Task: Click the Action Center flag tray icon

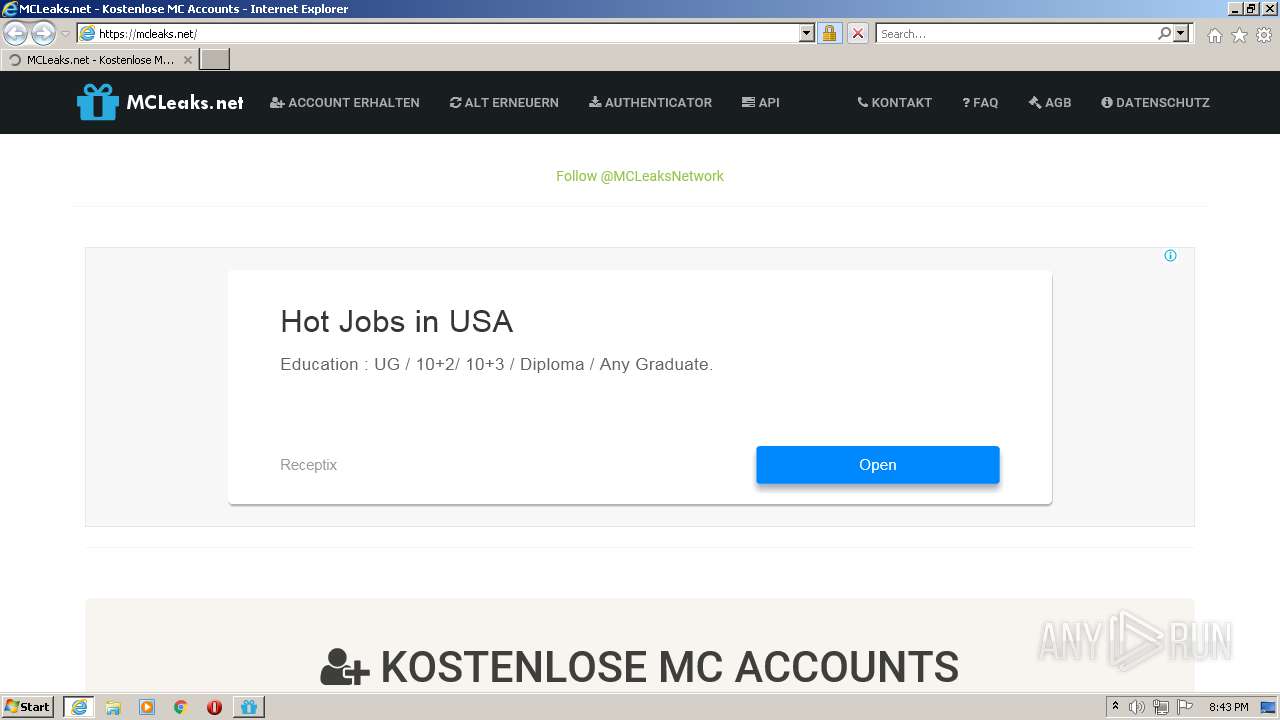Action: (x=1185, y=707)
